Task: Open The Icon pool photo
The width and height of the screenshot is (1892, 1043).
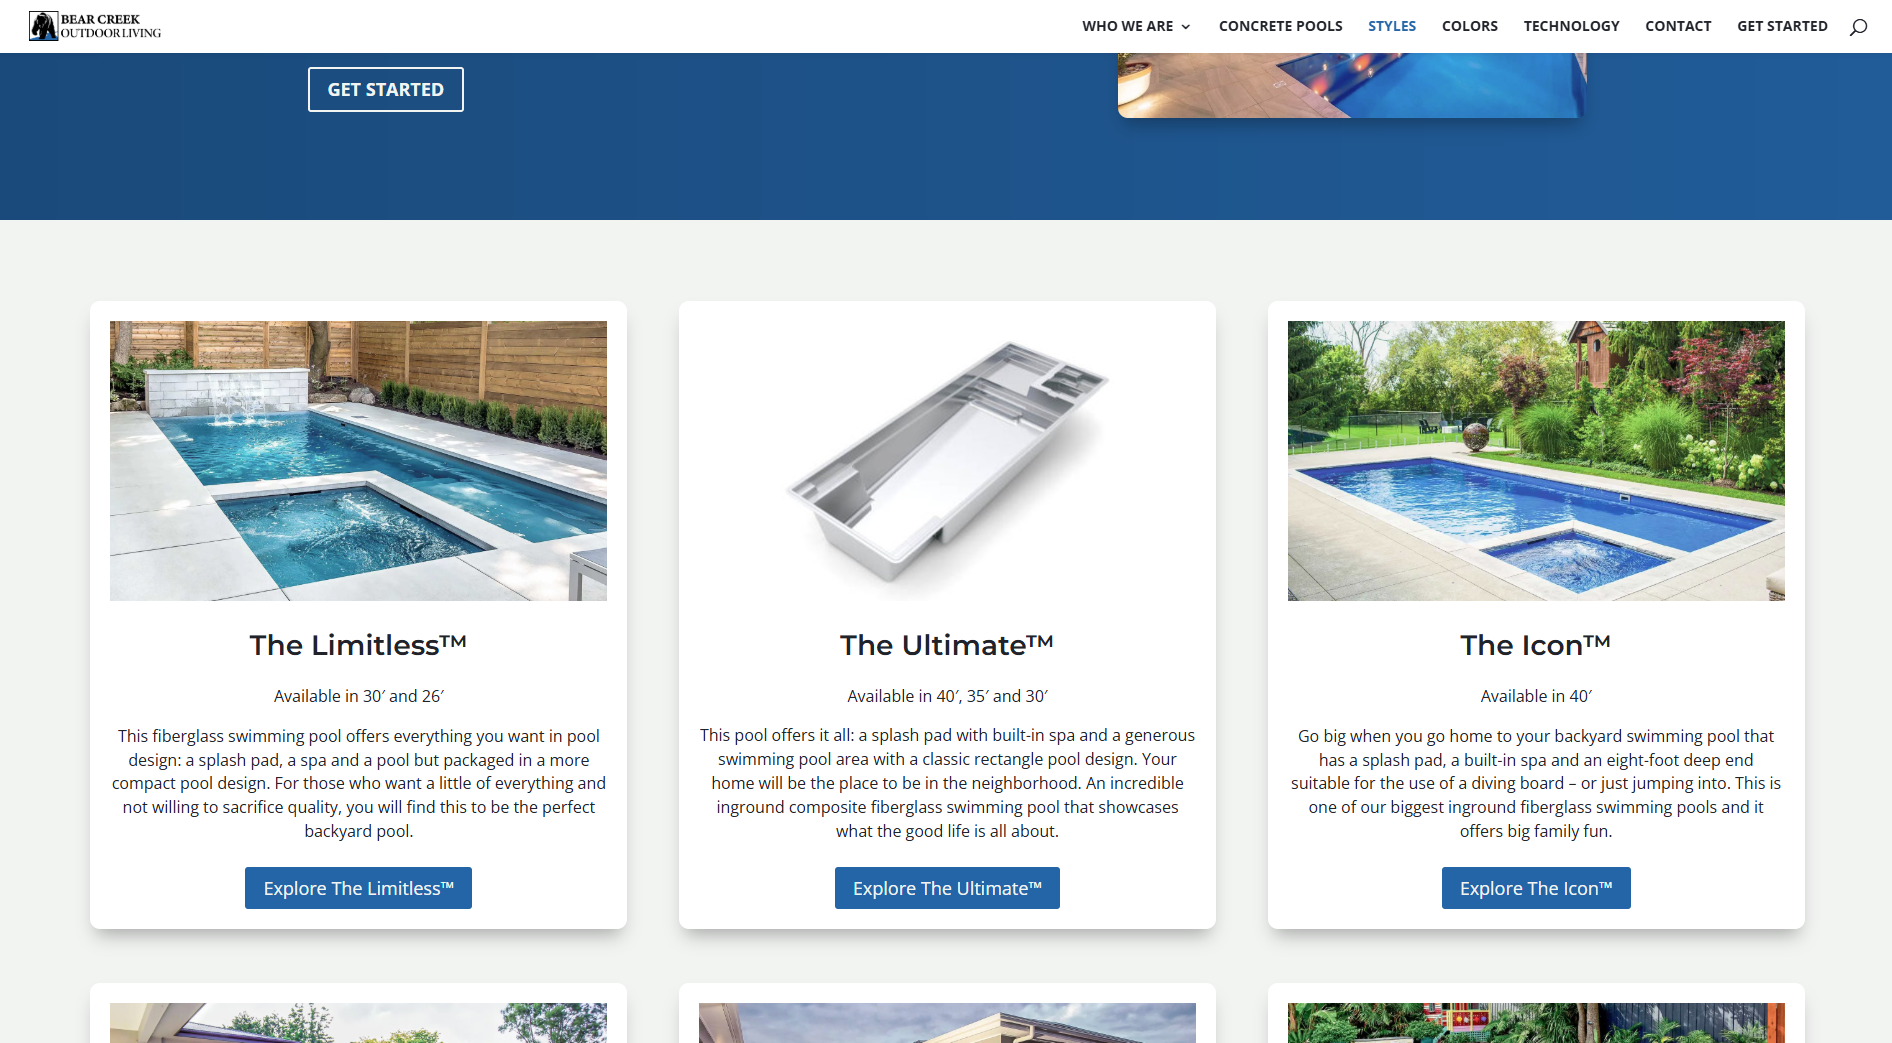Action: point(1536,461)
